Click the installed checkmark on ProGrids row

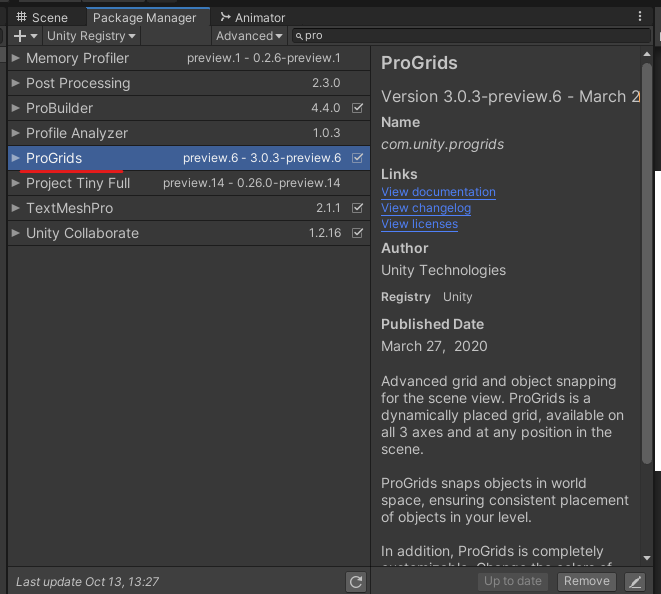click(x=358, y=158)
